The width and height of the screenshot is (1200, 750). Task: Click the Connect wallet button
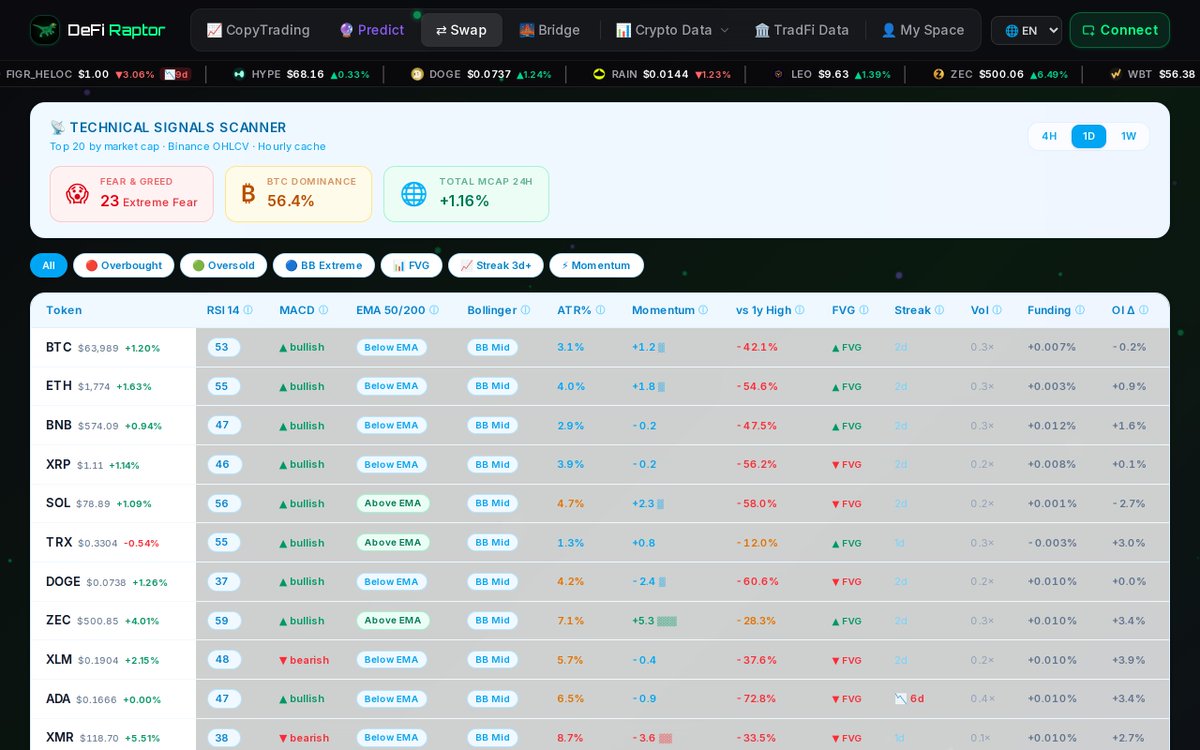1119,30
